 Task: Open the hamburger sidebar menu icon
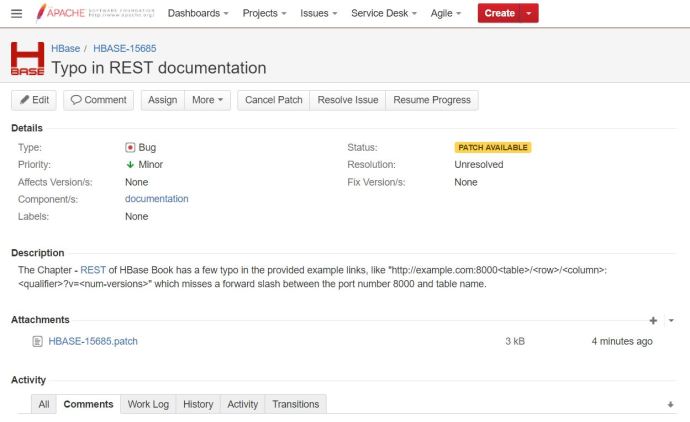(x=16, y=13)
